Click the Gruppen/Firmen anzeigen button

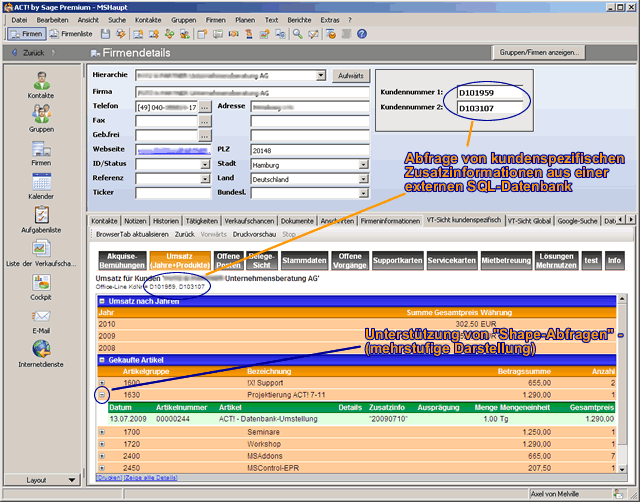(x=538, y=52)
